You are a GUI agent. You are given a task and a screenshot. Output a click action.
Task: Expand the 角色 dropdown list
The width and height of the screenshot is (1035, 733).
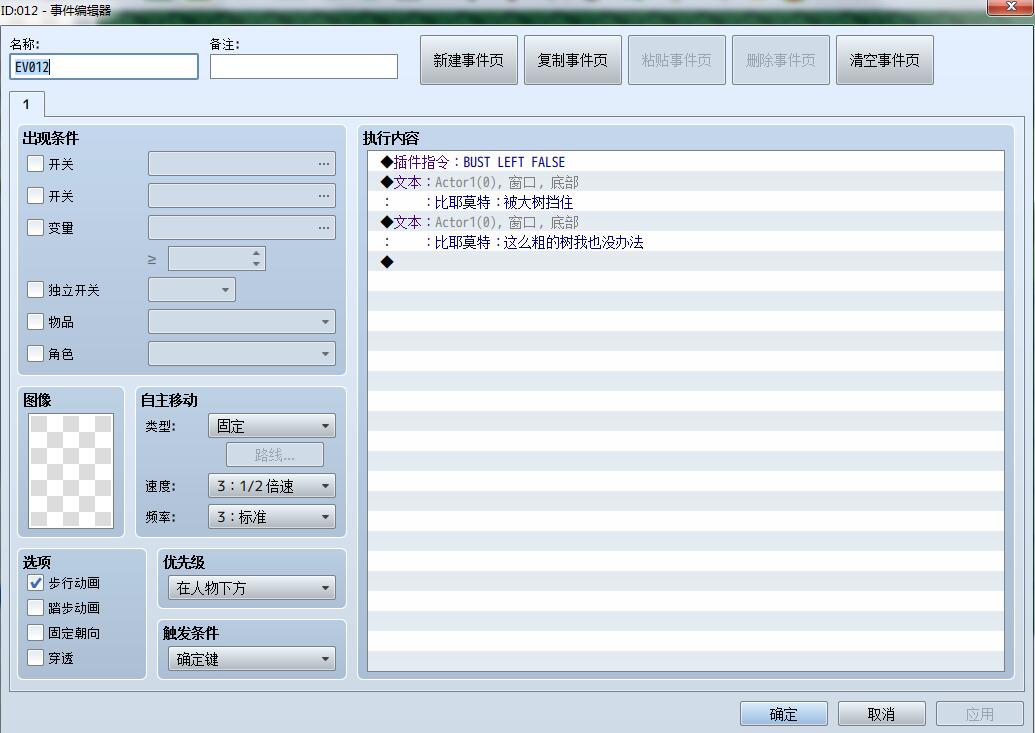point(242,354)
